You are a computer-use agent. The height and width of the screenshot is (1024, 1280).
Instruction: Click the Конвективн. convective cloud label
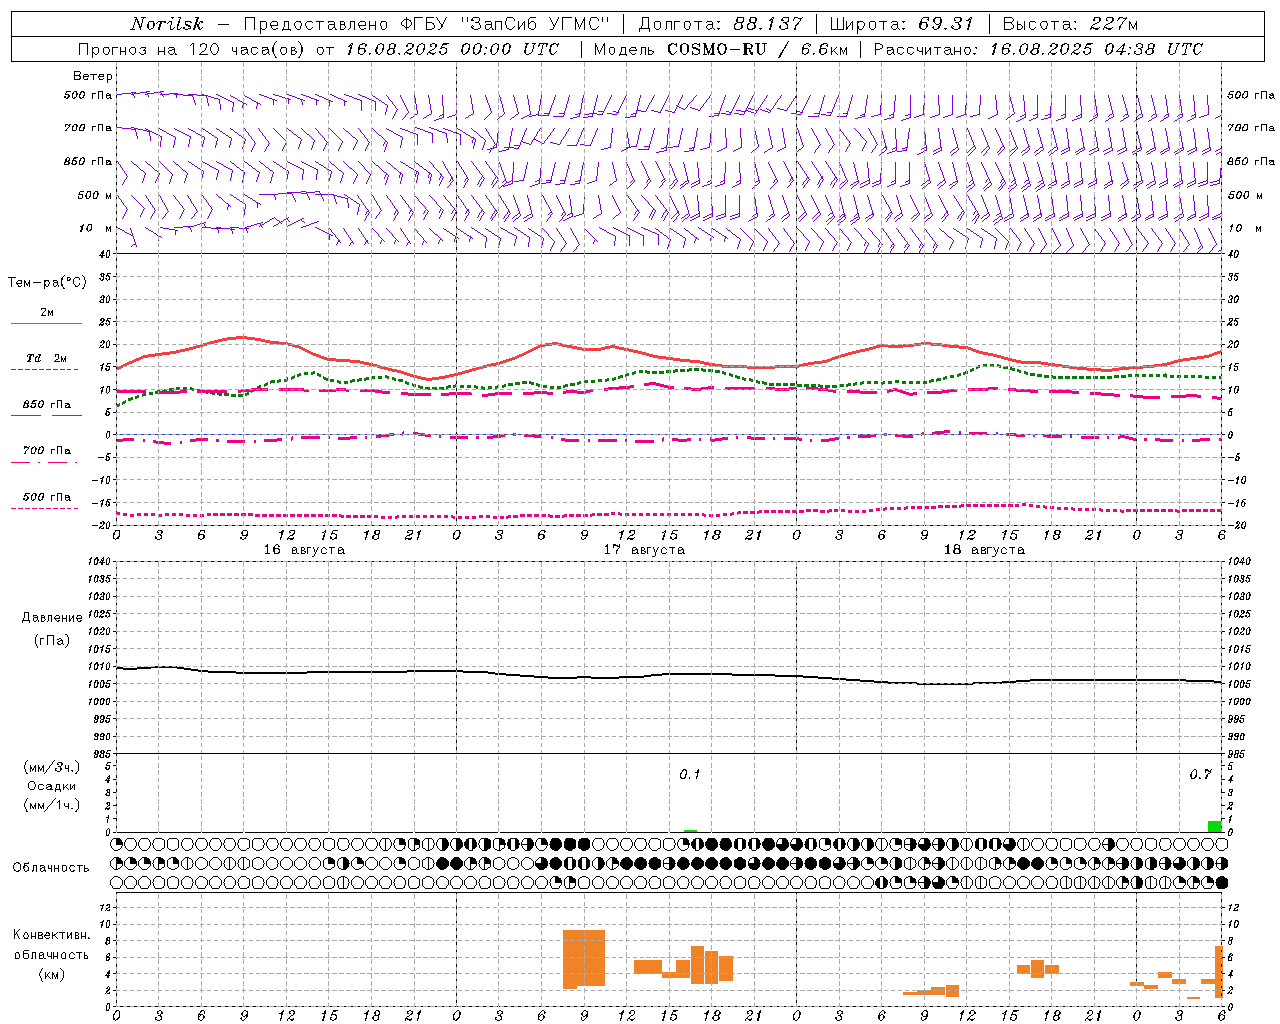pos(51,935)
